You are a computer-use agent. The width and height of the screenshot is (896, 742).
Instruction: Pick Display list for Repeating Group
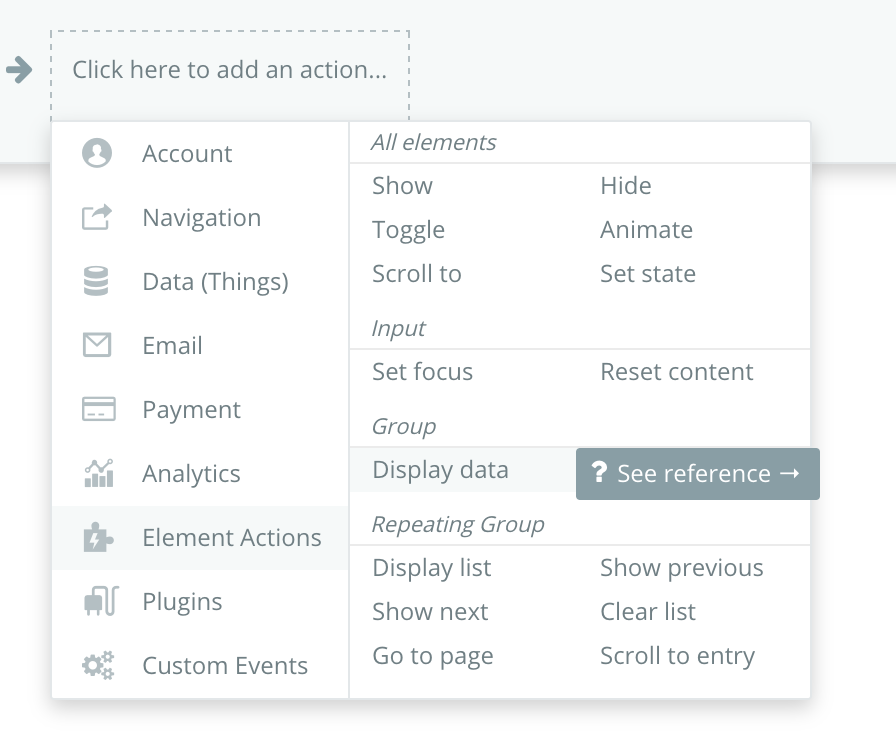(432, 568)
